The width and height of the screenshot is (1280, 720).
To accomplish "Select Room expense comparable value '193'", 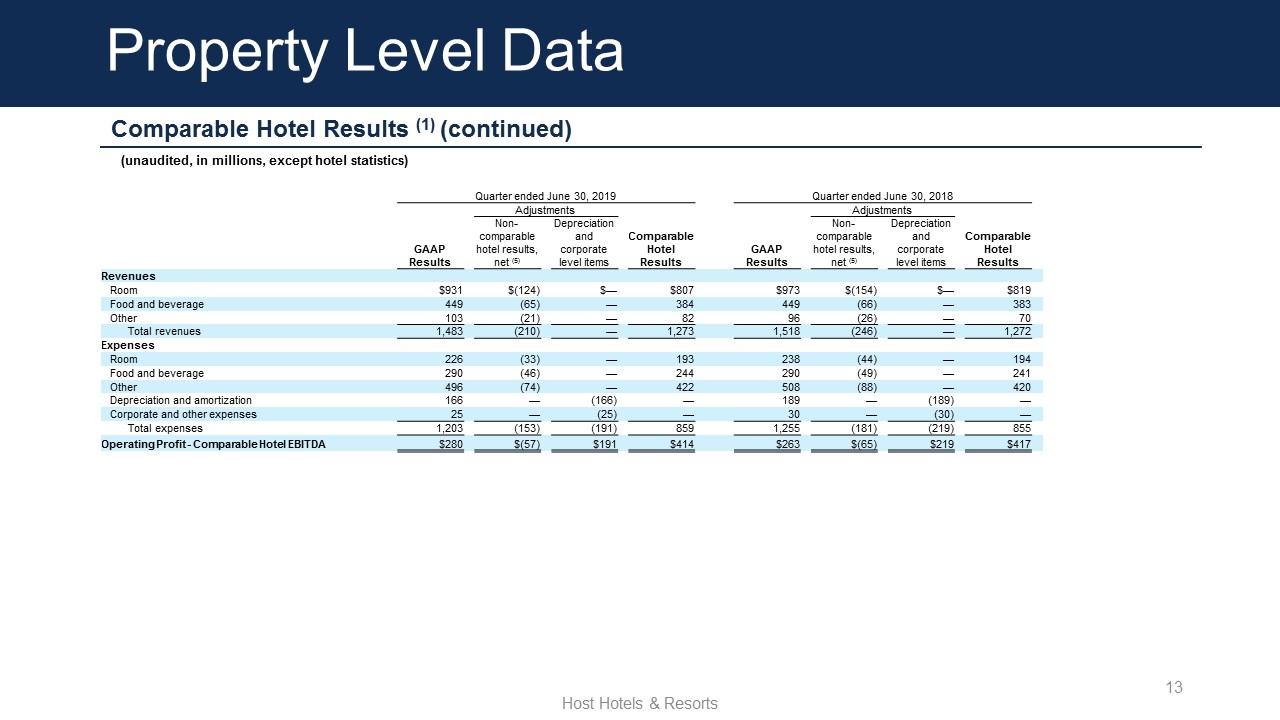I will [684, 359].
